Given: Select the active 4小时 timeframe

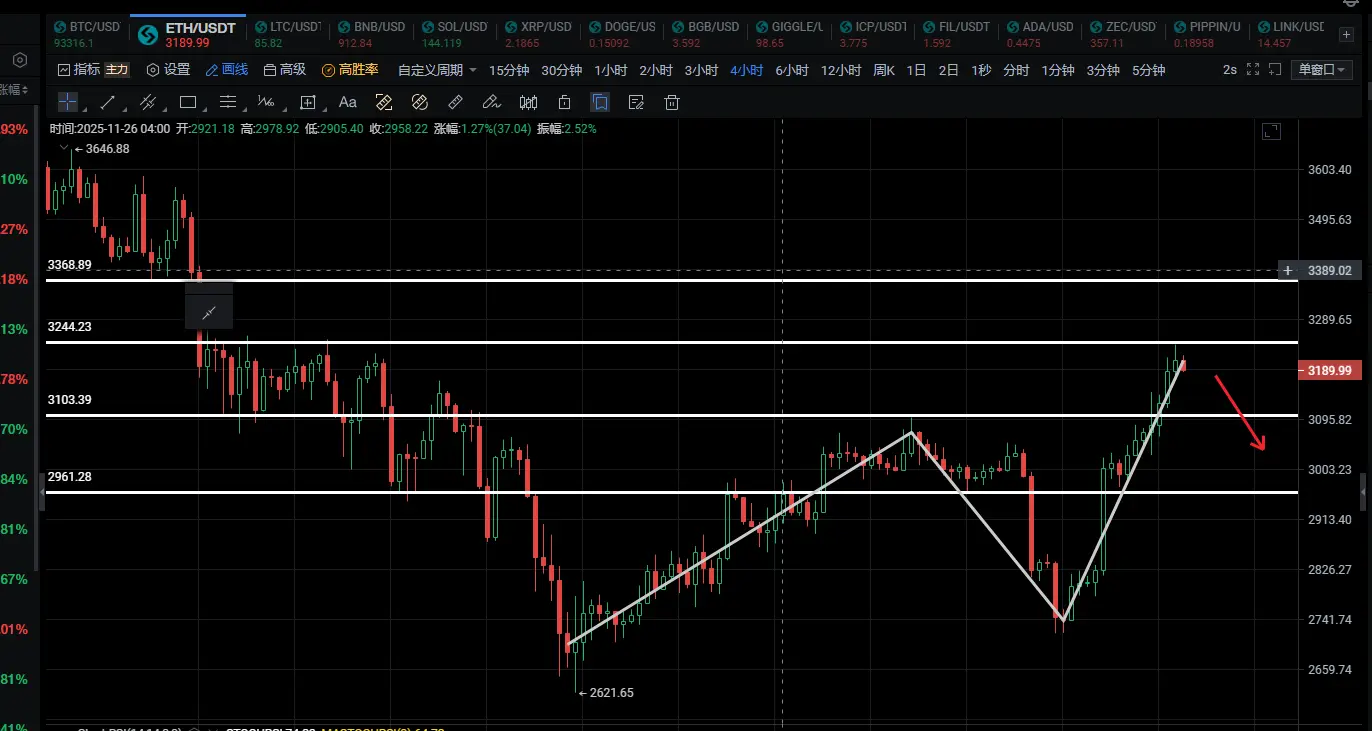Looking at the screenshot, I should pyautogui.click(x=747, y=70).
